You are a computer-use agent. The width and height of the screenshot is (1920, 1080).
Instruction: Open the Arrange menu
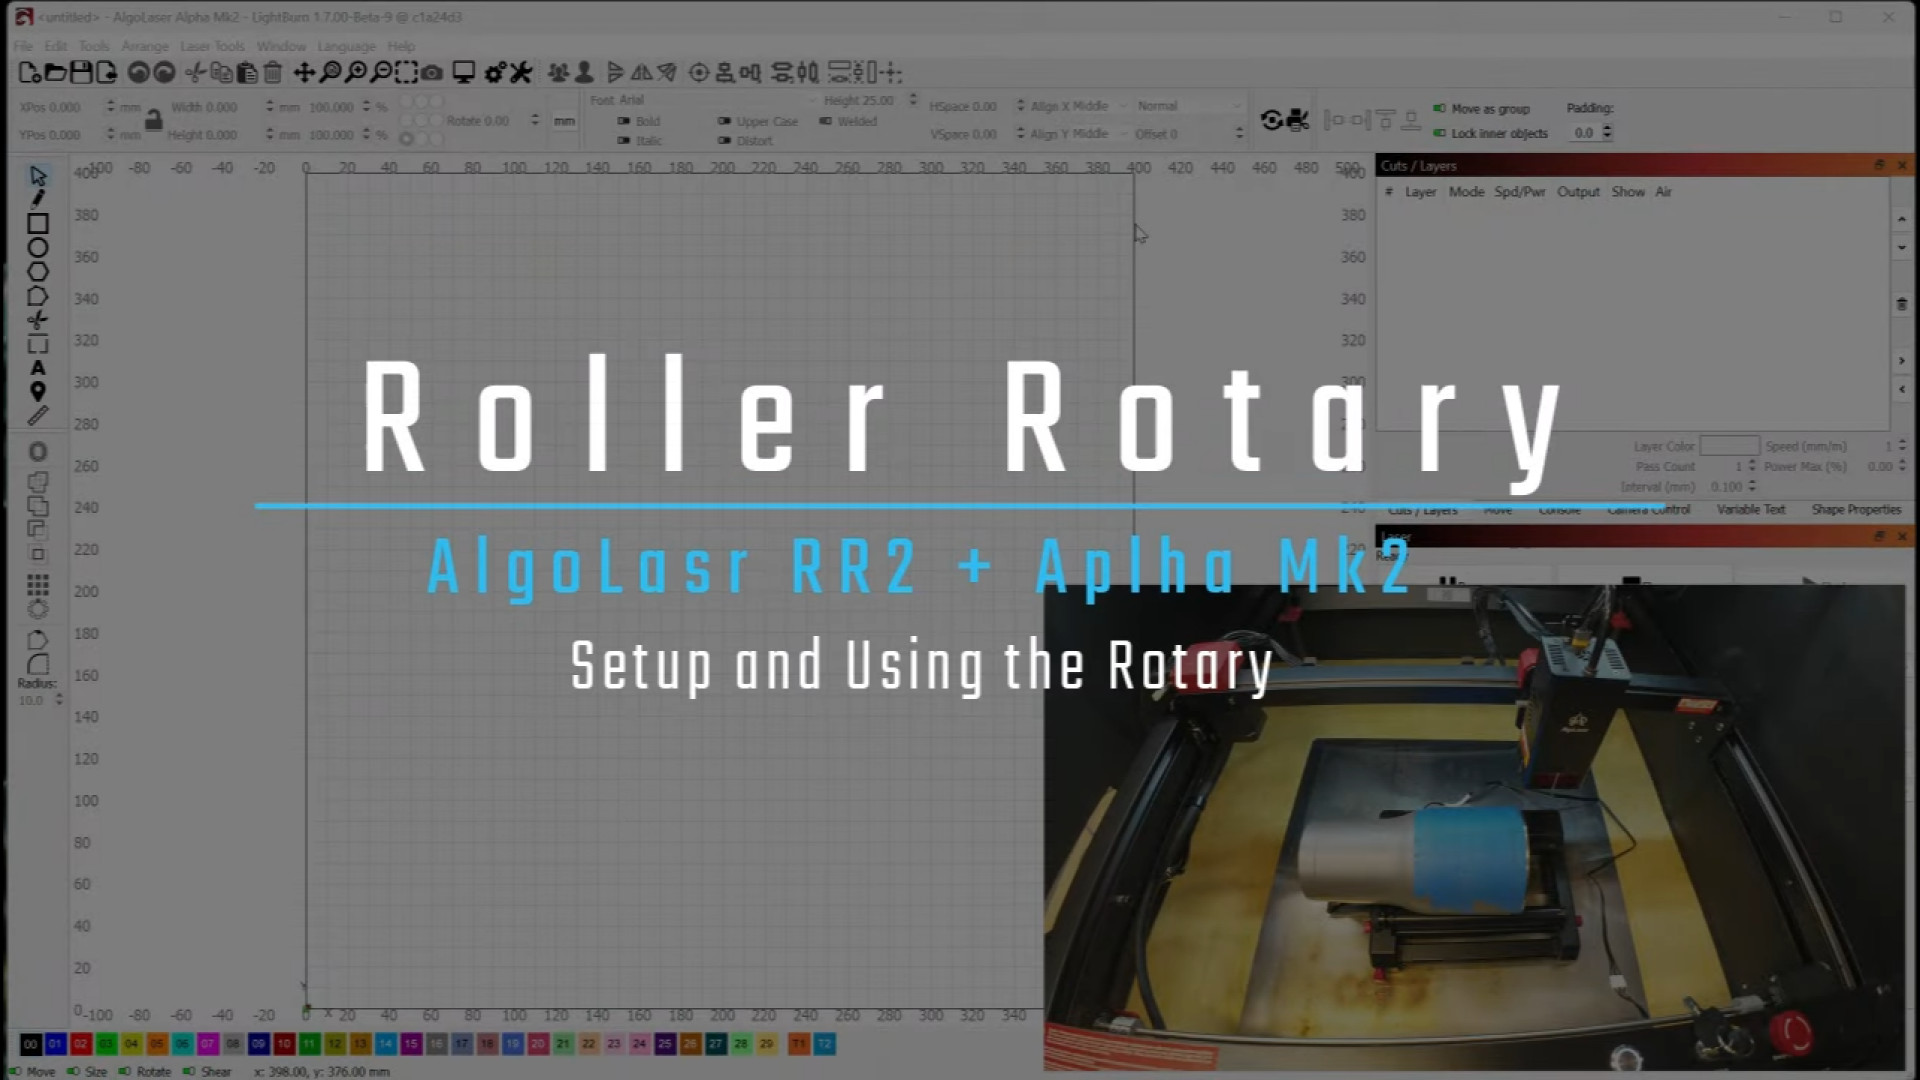(x=146, y=46)
